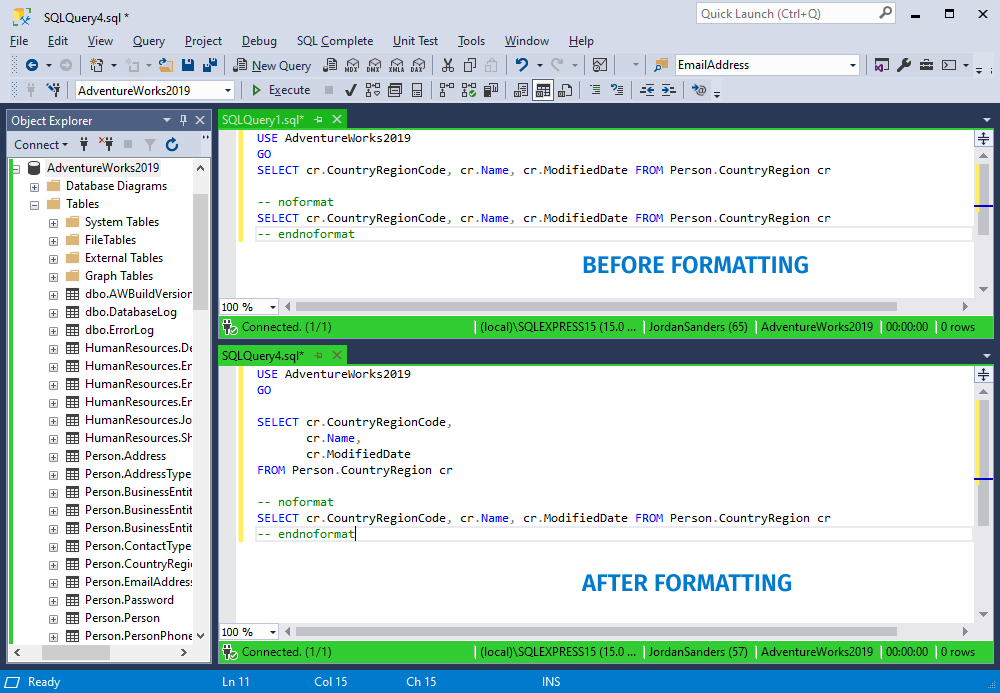Open the SQL Complete menu

(x=335, y=41)
